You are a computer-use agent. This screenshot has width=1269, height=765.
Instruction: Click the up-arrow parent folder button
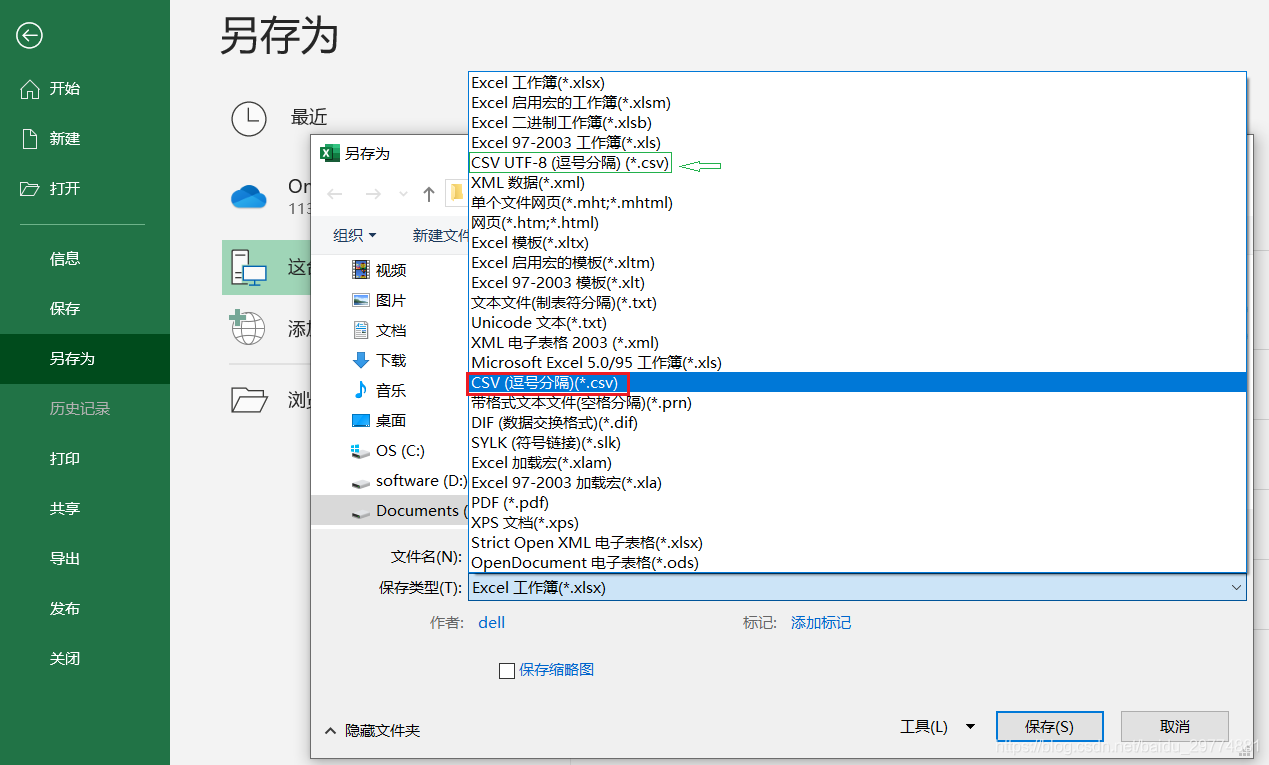428,193
